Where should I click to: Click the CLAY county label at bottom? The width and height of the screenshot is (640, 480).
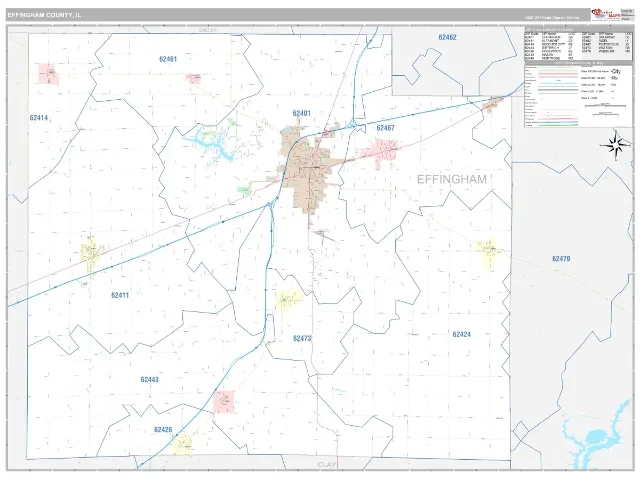[x=327, y=465]
